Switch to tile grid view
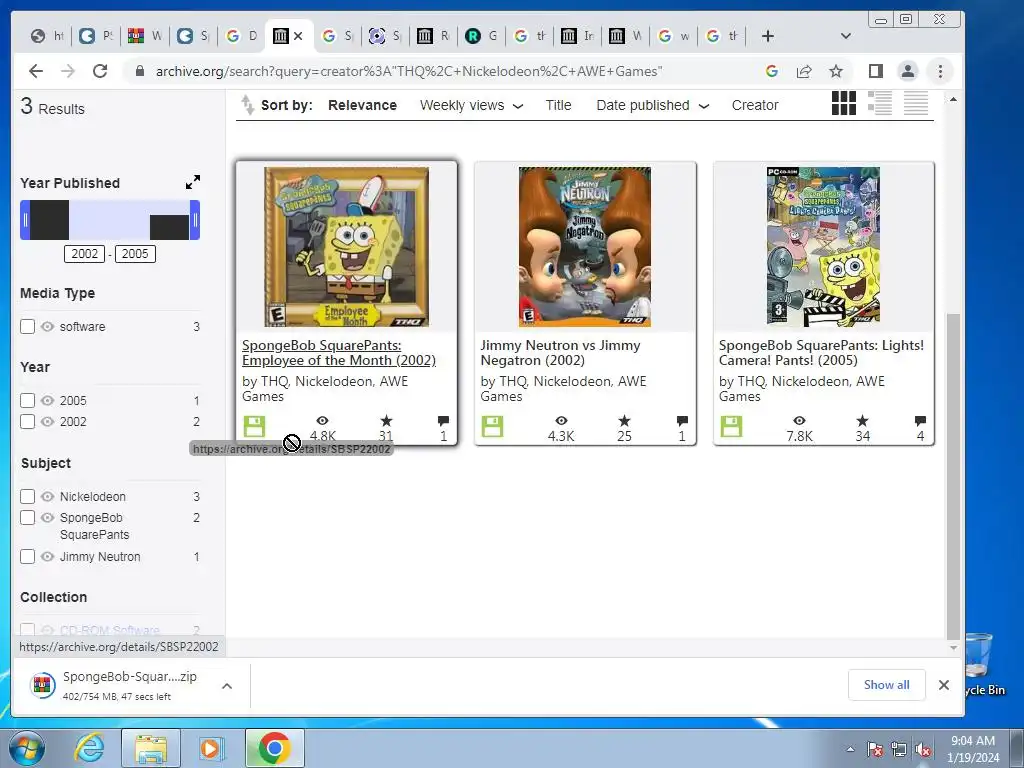This screenshot has height=768, width=1024. point(844,103)
